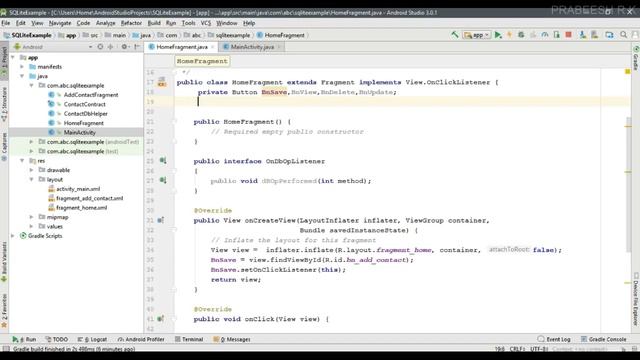Viewport: 640px width, 360px height.
Task: Open the Gradle side panel tab
Action: point(636,58)
